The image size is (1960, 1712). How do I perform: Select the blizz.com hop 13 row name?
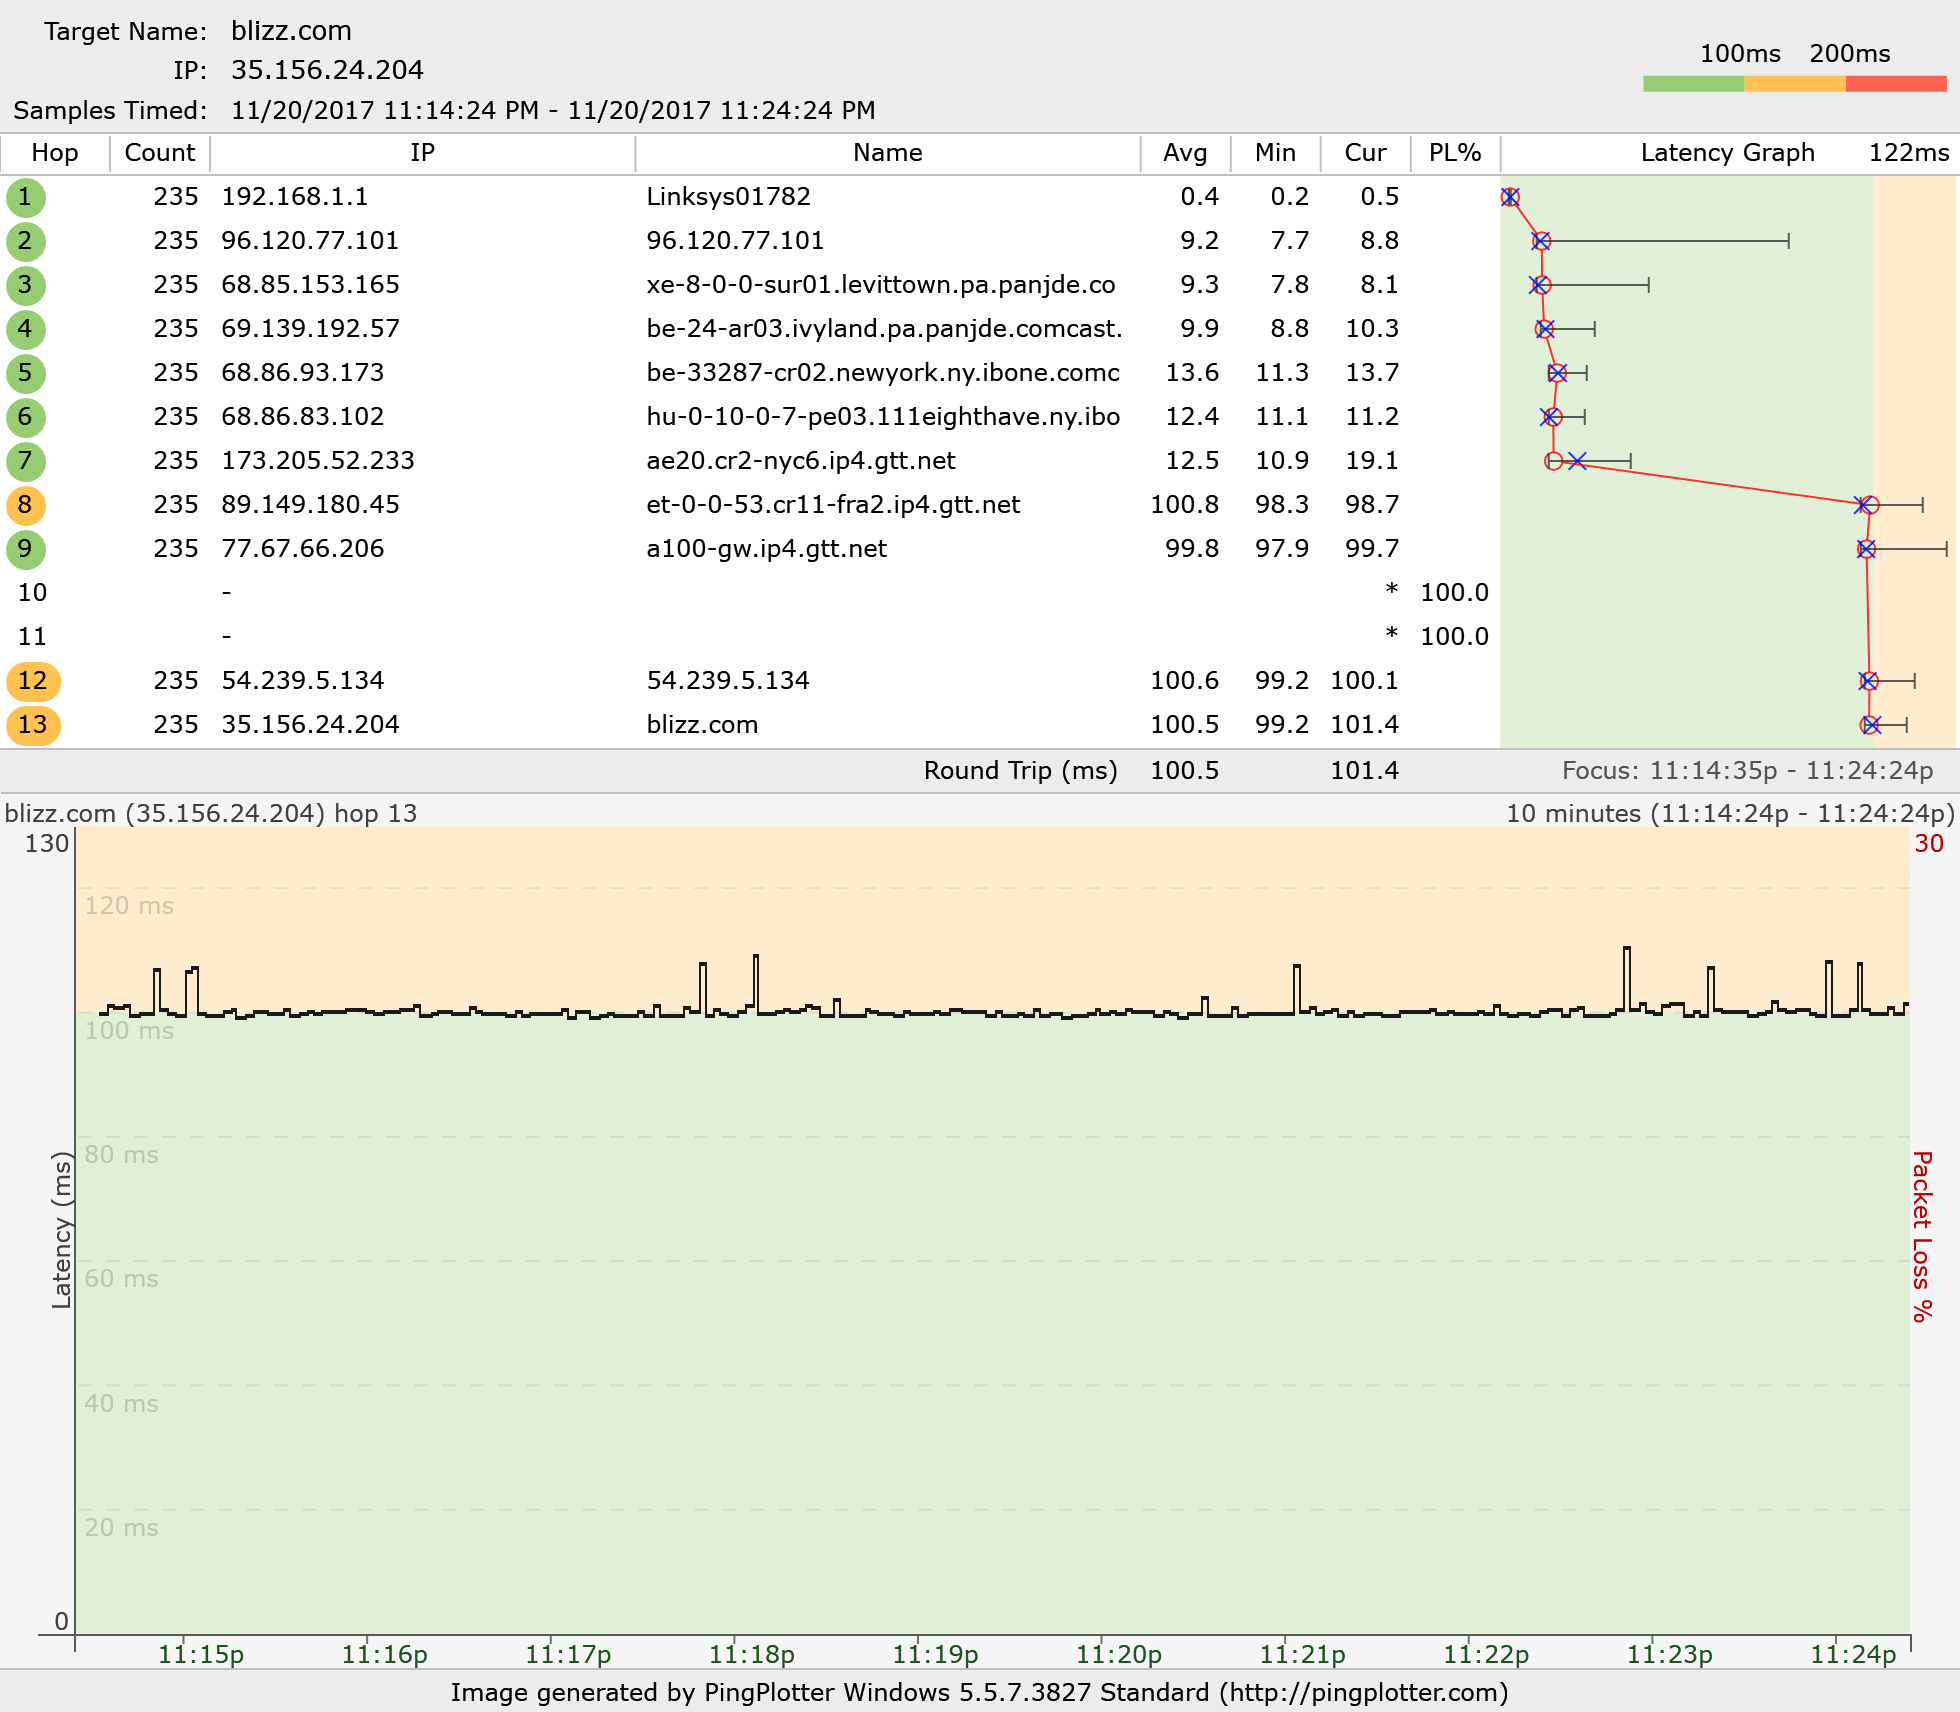702,725
